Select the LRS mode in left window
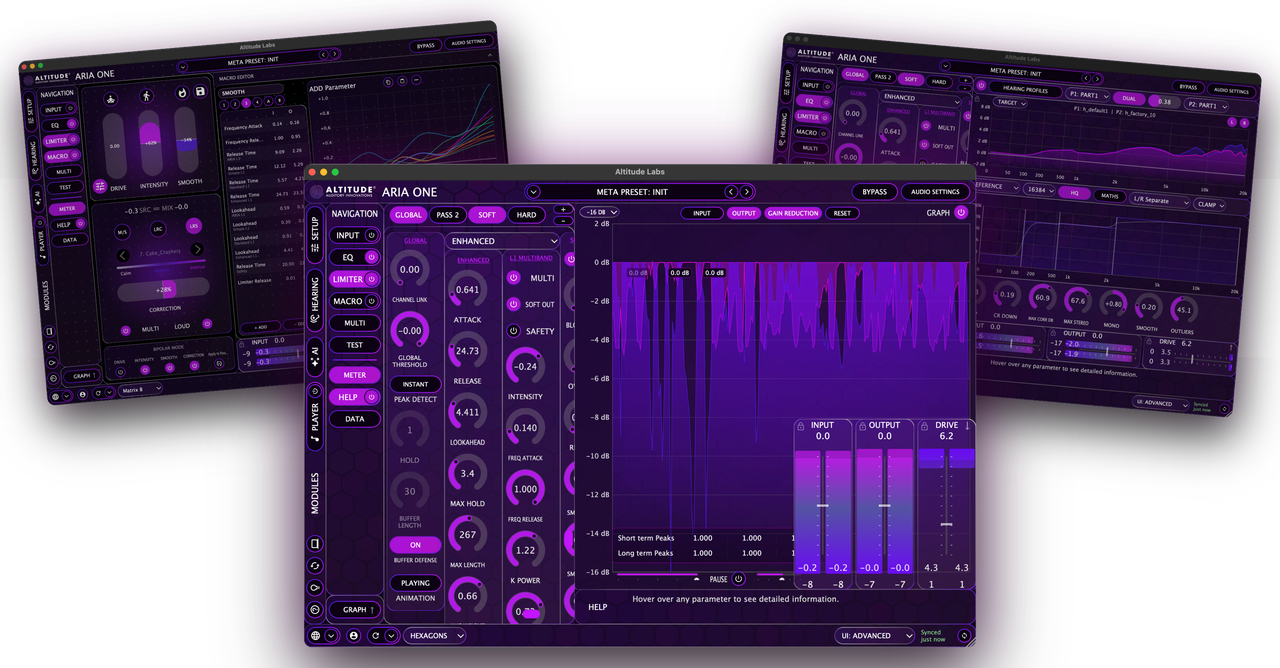 coord(193,226)
